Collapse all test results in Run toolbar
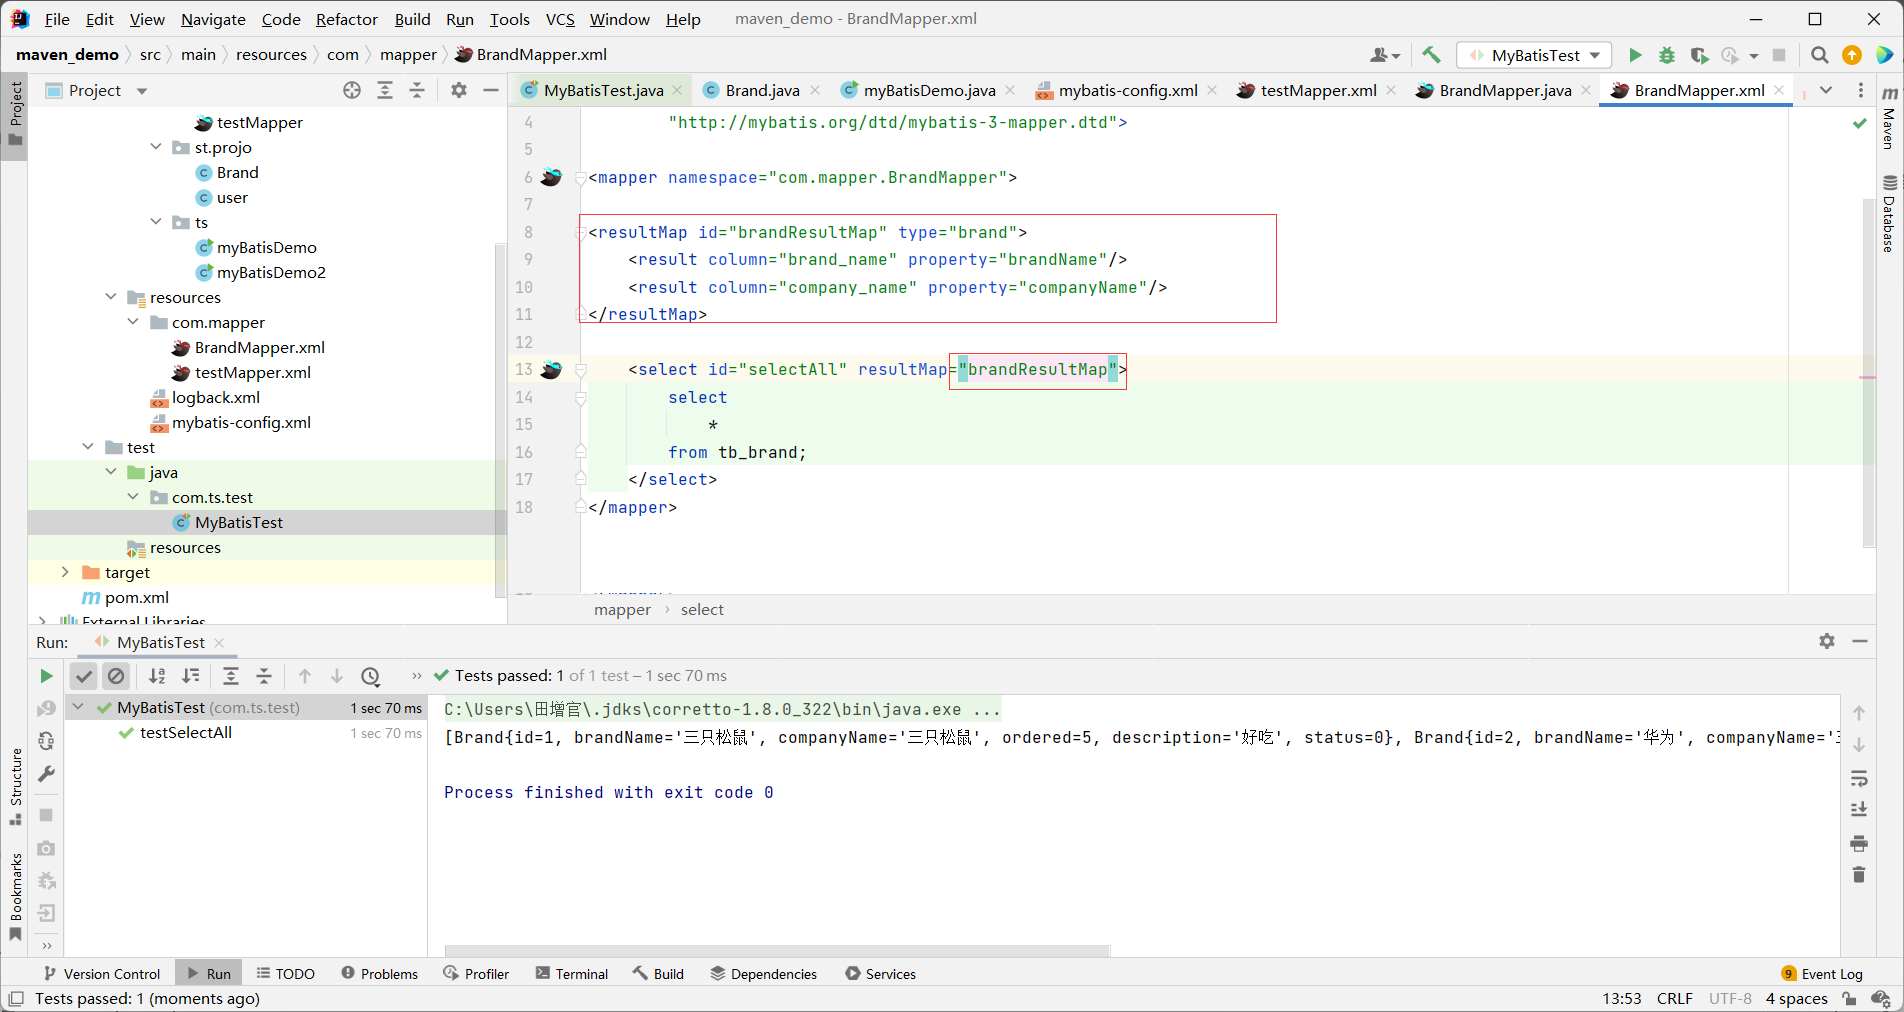The height and width of the screenshot is (1012, 1904). coord(264,676)
